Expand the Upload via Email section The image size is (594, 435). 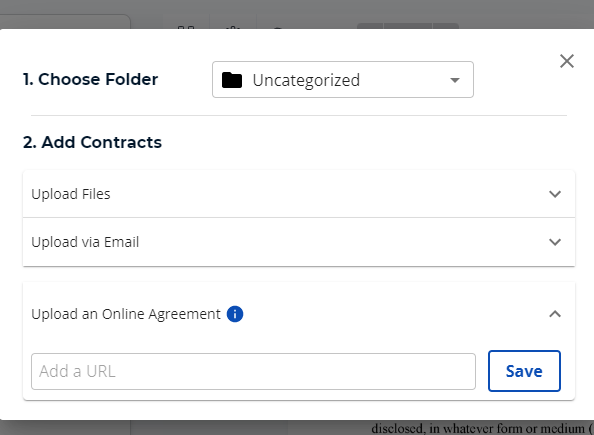coord(299,242)
